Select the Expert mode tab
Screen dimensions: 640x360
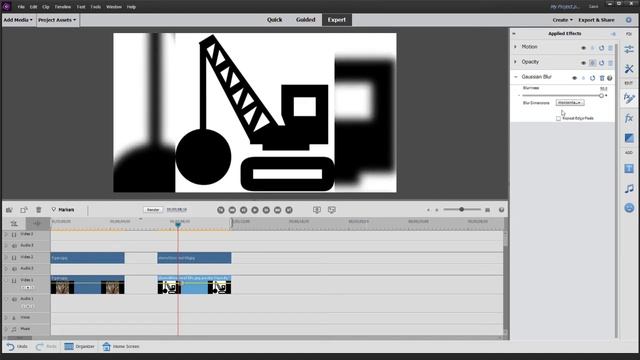coord(337,20)
